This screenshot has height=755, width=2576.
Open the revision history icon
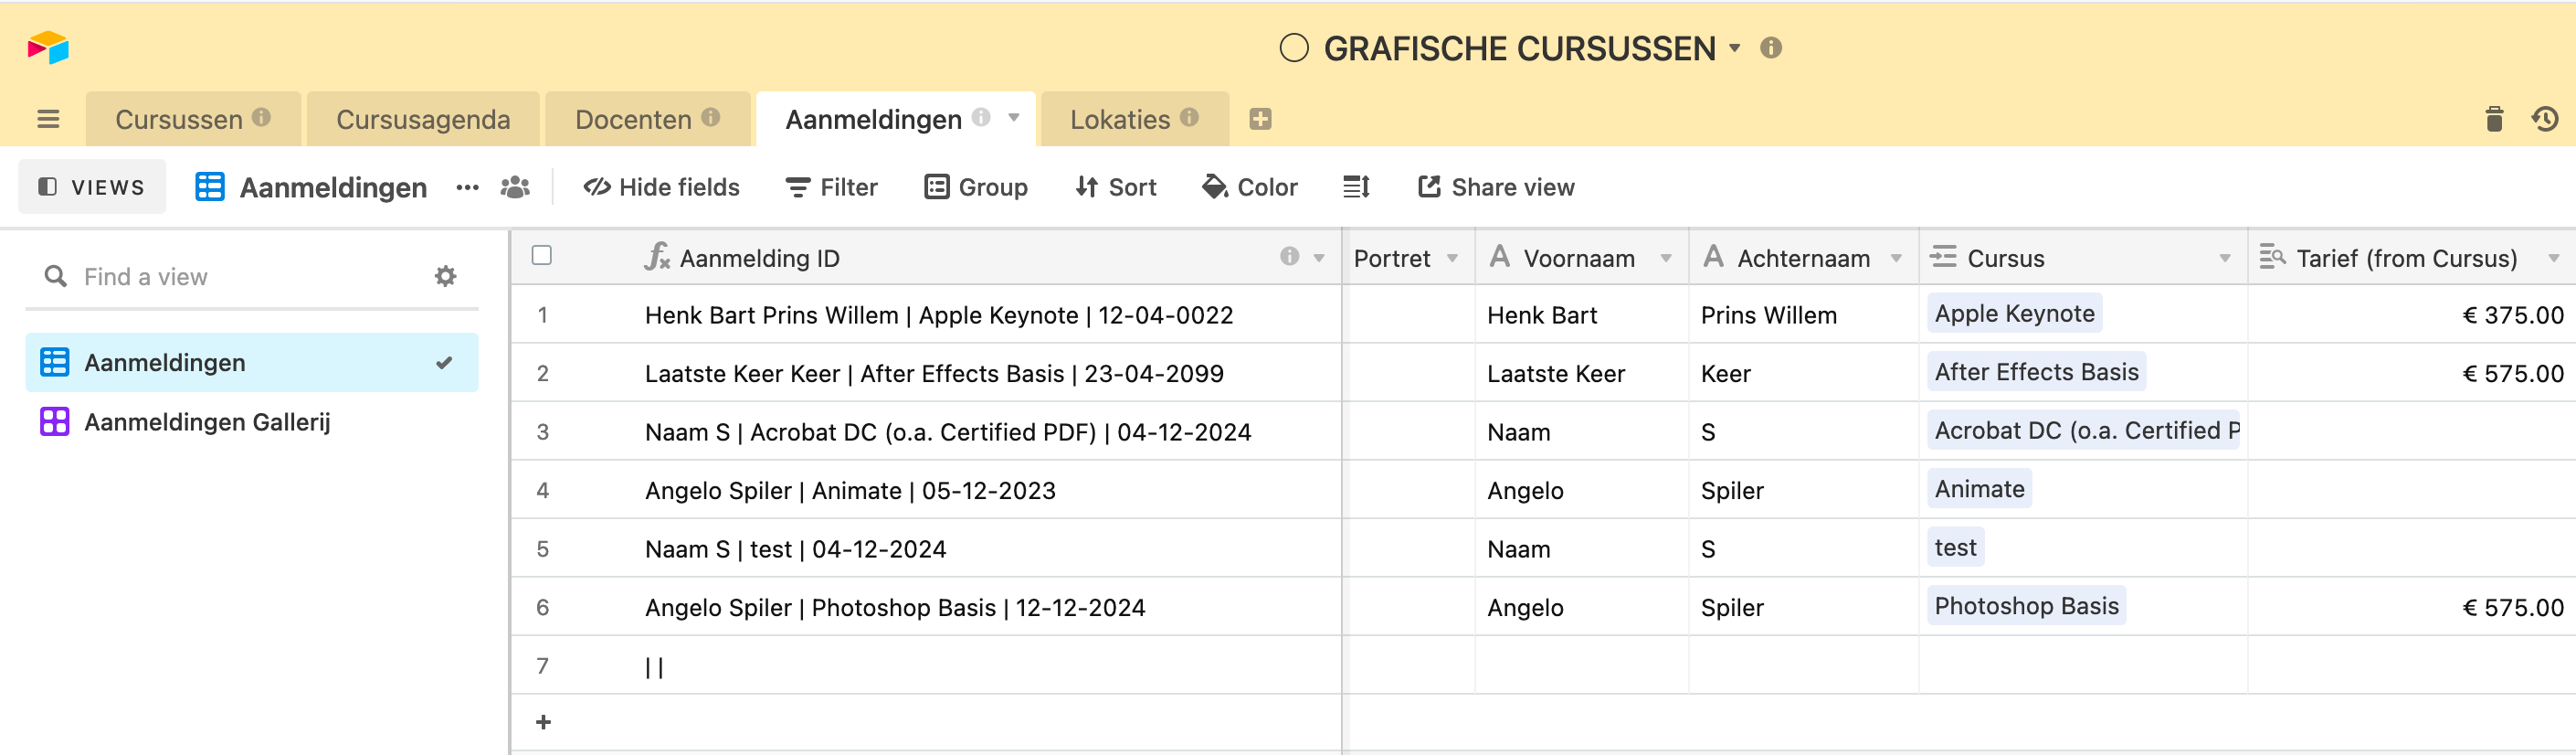(2545, 119)
